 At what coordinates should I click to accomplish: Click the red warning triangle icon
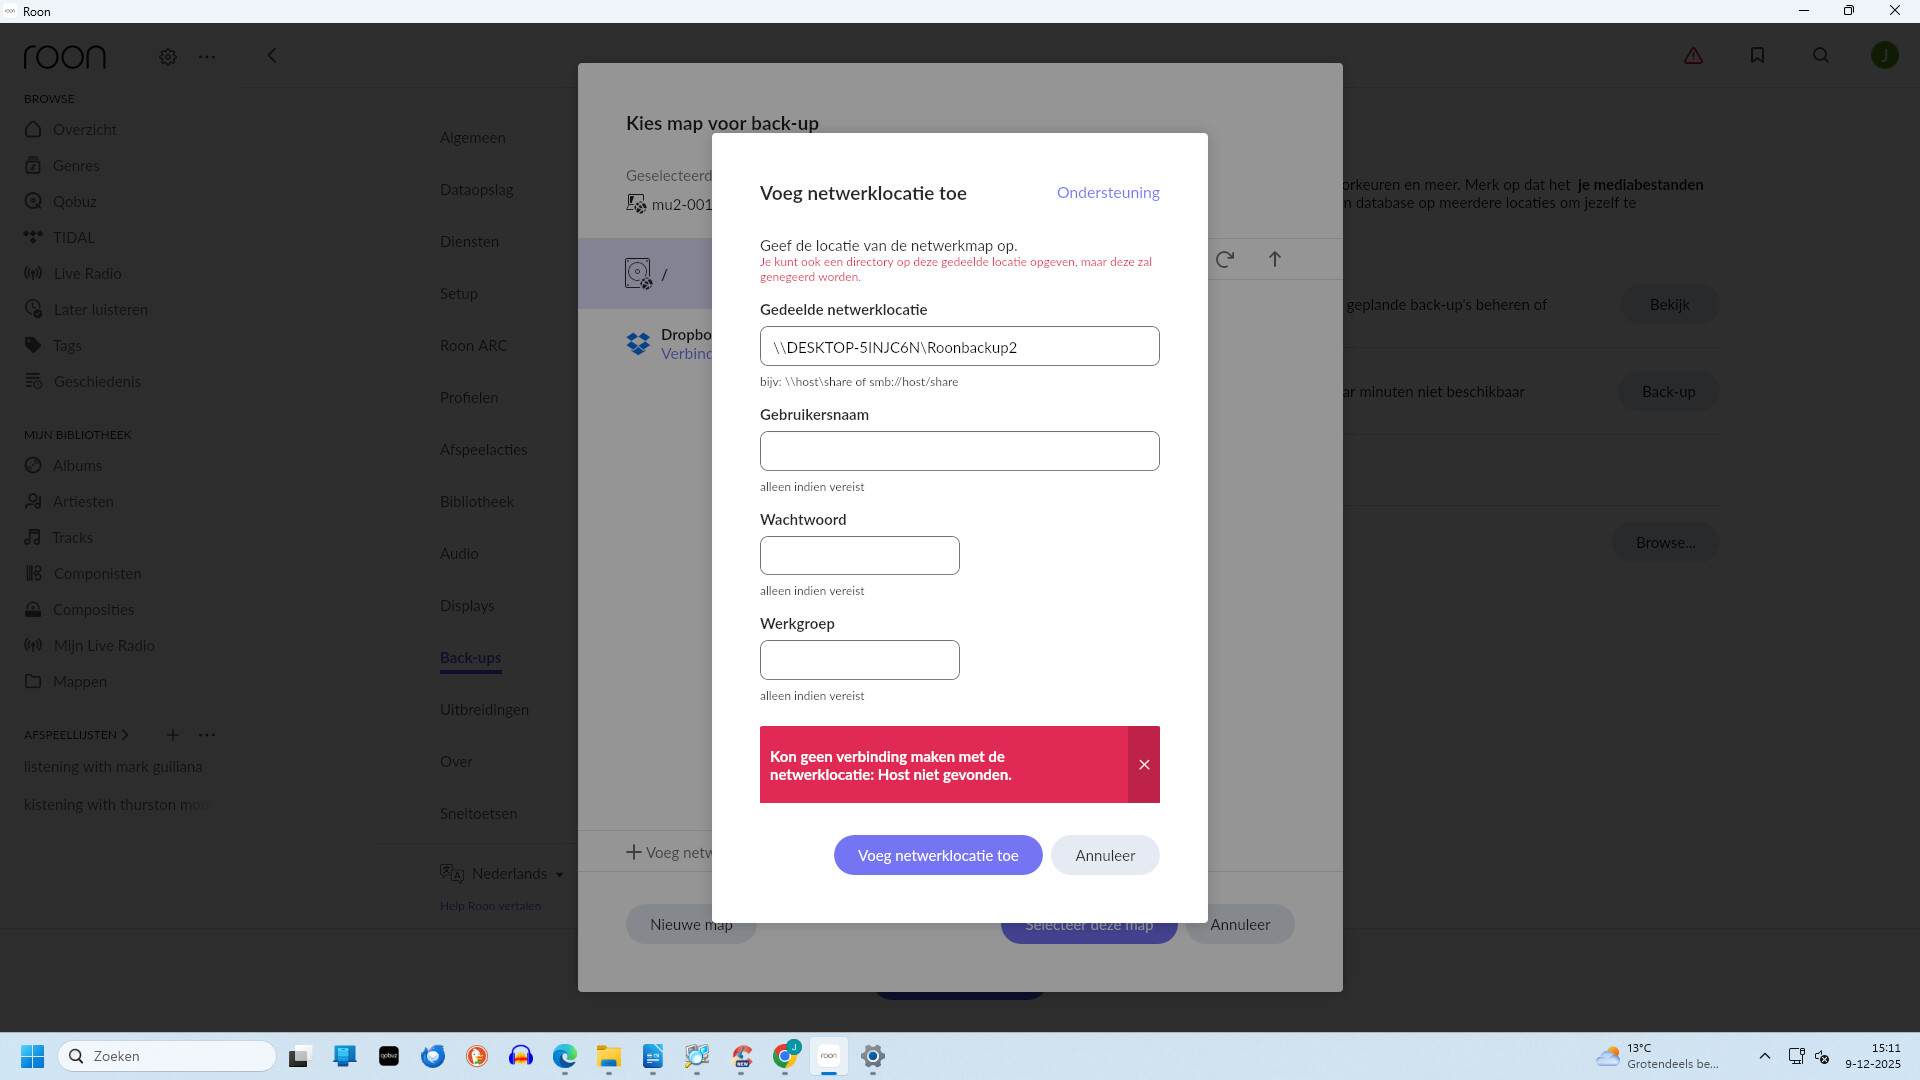tap(1693, 56)
